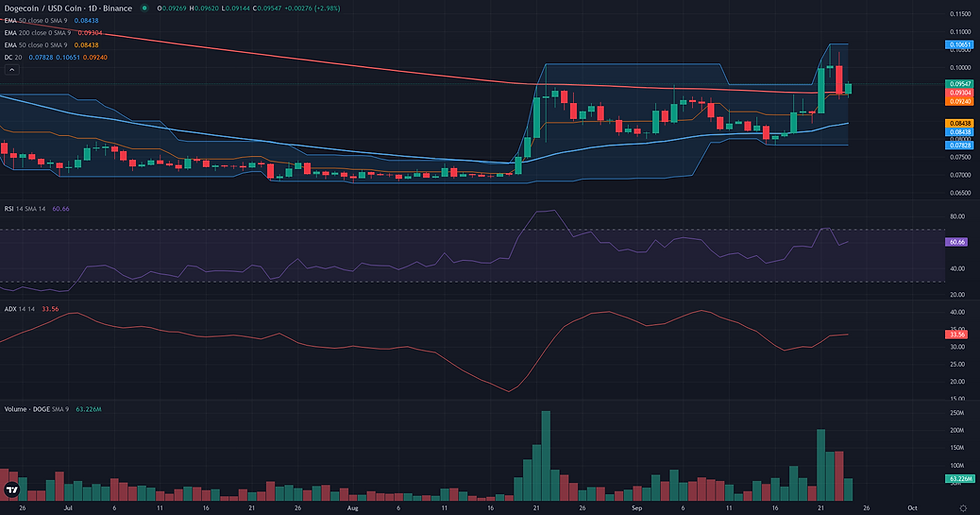Click the 0.11500 tick on price scale

(960, 14)
